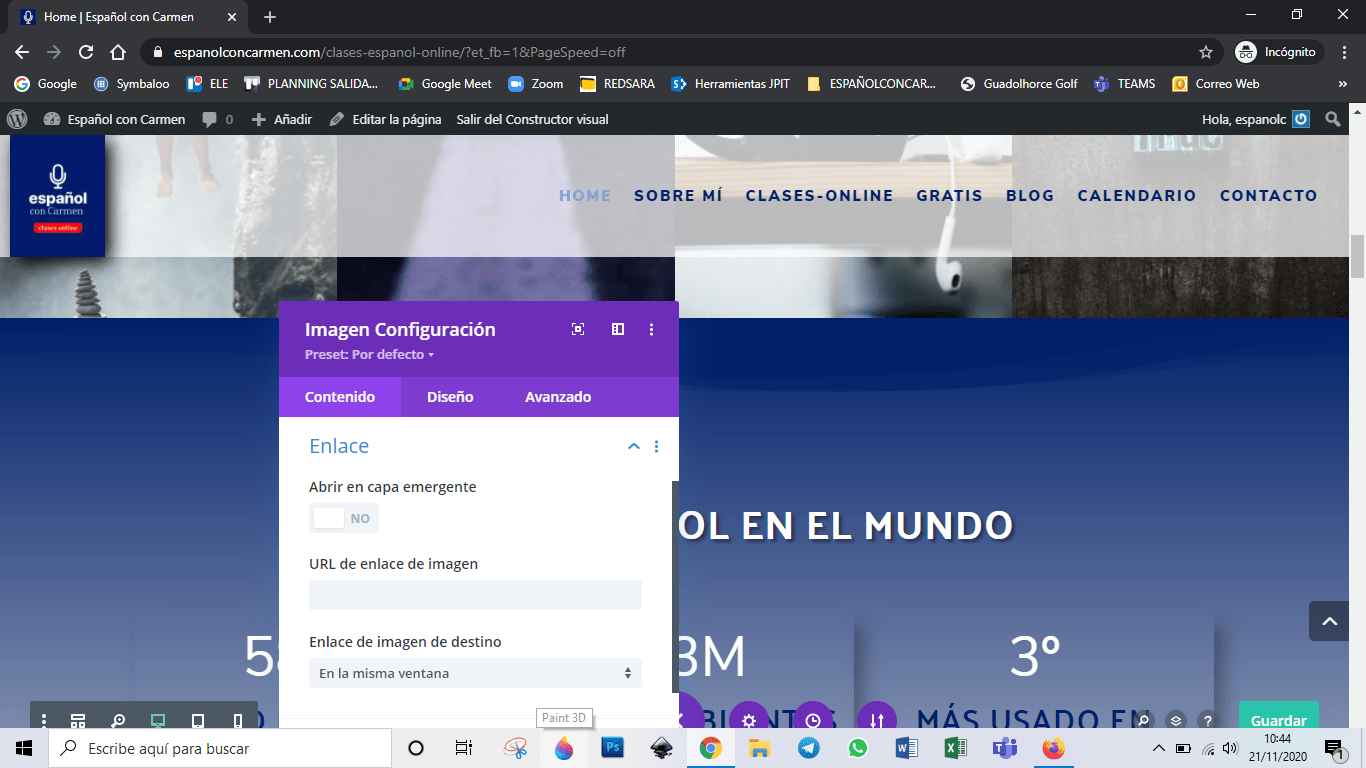This screenshot has width=1366, height=768.
Task: Open the Windows Start menu
Action: tap(24, 748)
